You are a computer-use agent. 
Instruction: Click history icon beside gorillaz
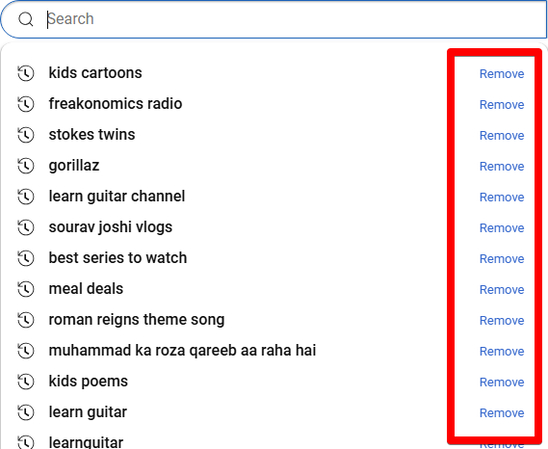click(x=26, y=166)
